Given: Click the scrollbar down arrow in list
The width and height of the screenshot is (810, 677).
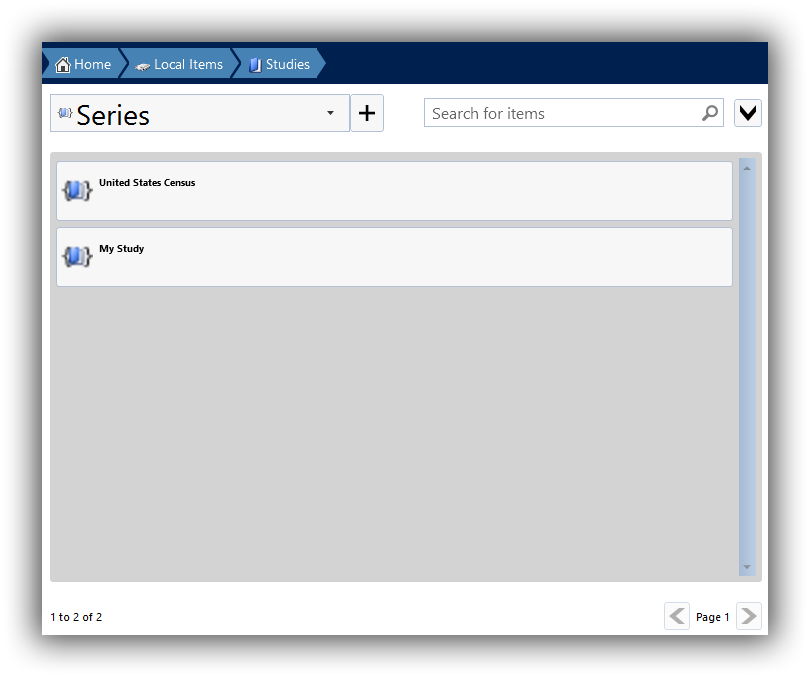Looking at the screenshot, I should [747, 567].
